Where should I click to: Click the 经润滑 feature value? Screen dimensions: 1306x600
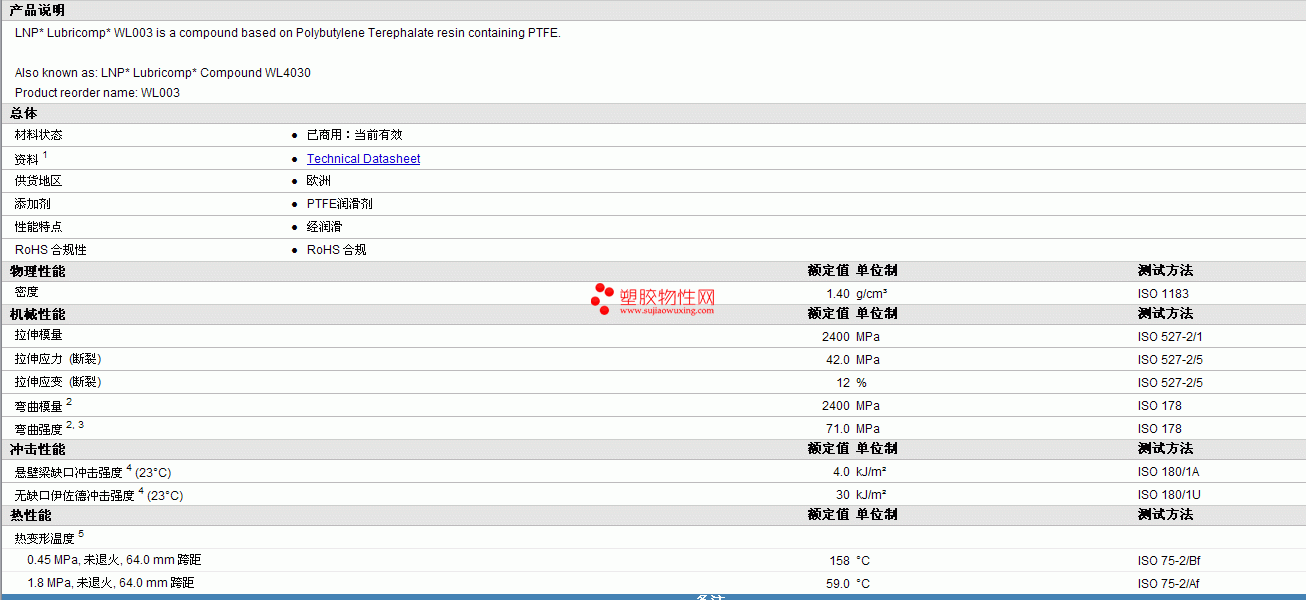tap(325, 227)
